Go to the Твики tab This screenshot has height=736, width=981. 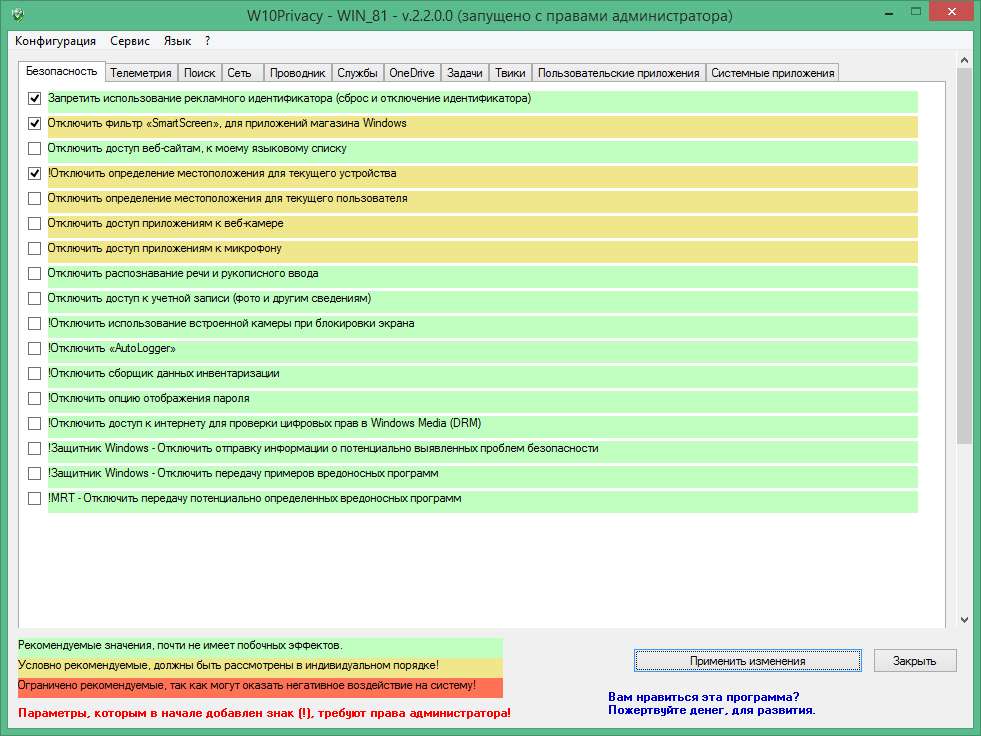[x=510, y=73]
